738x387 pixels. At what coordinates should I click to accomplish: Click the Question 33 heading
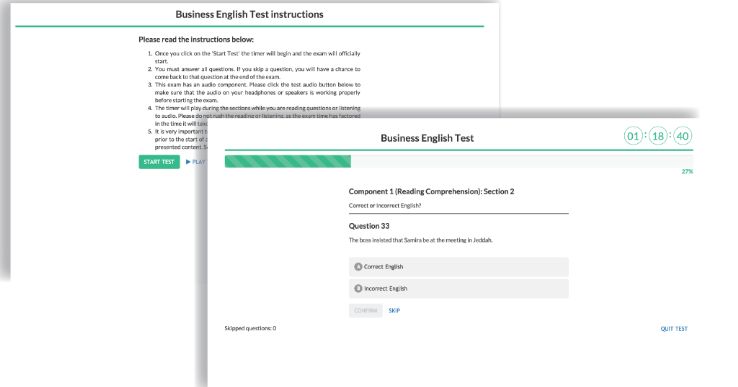(369, 226)
